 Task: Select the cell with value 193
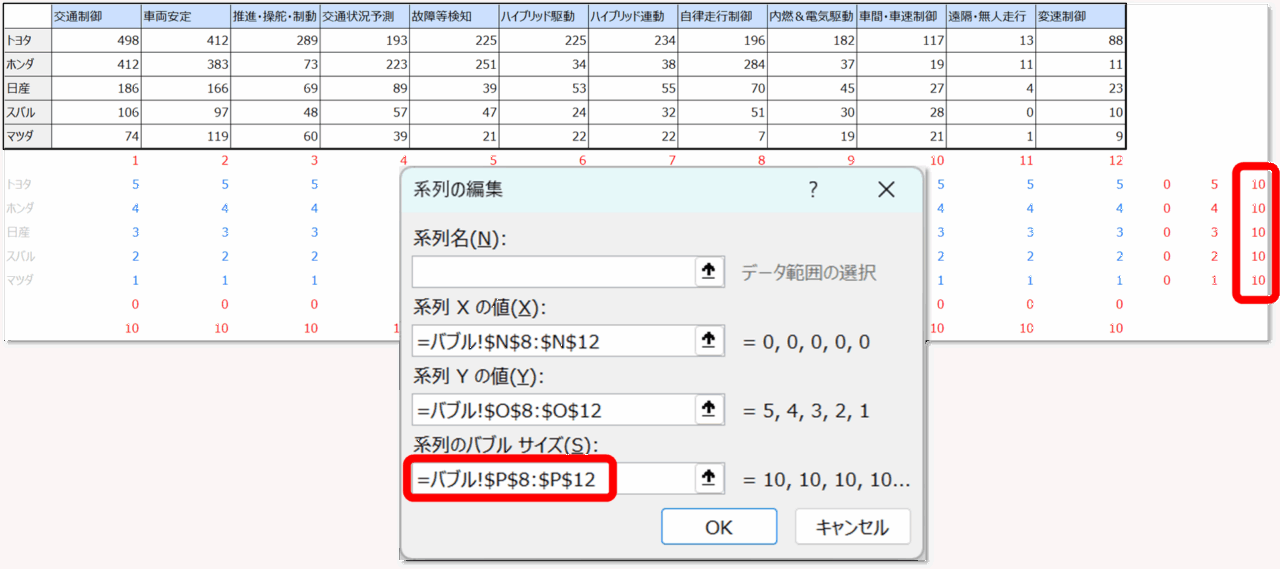(x=364, y=40)
